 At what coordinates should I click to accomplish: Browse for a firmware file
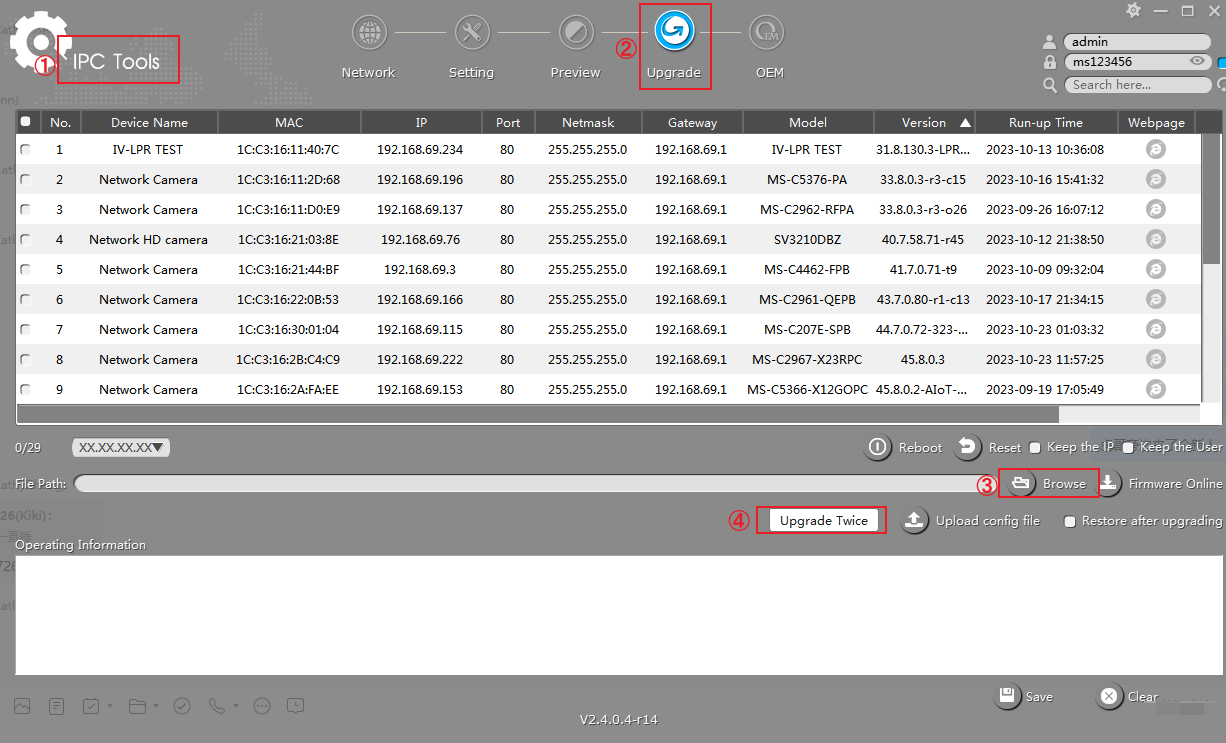click(1049, 483)
